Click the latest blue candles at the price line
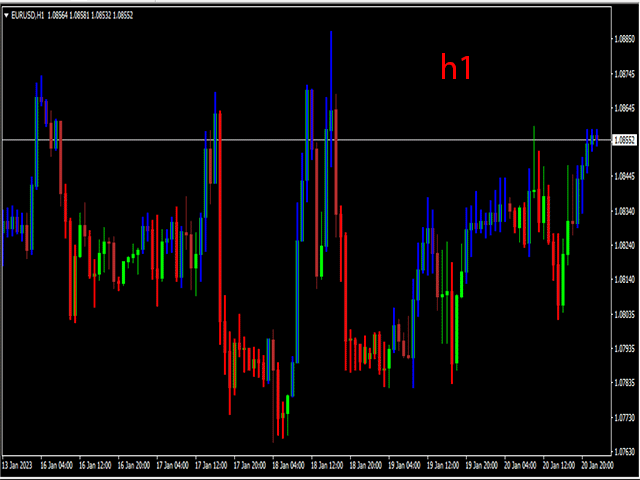Screen dimensions: 640x480 [593, 138]
